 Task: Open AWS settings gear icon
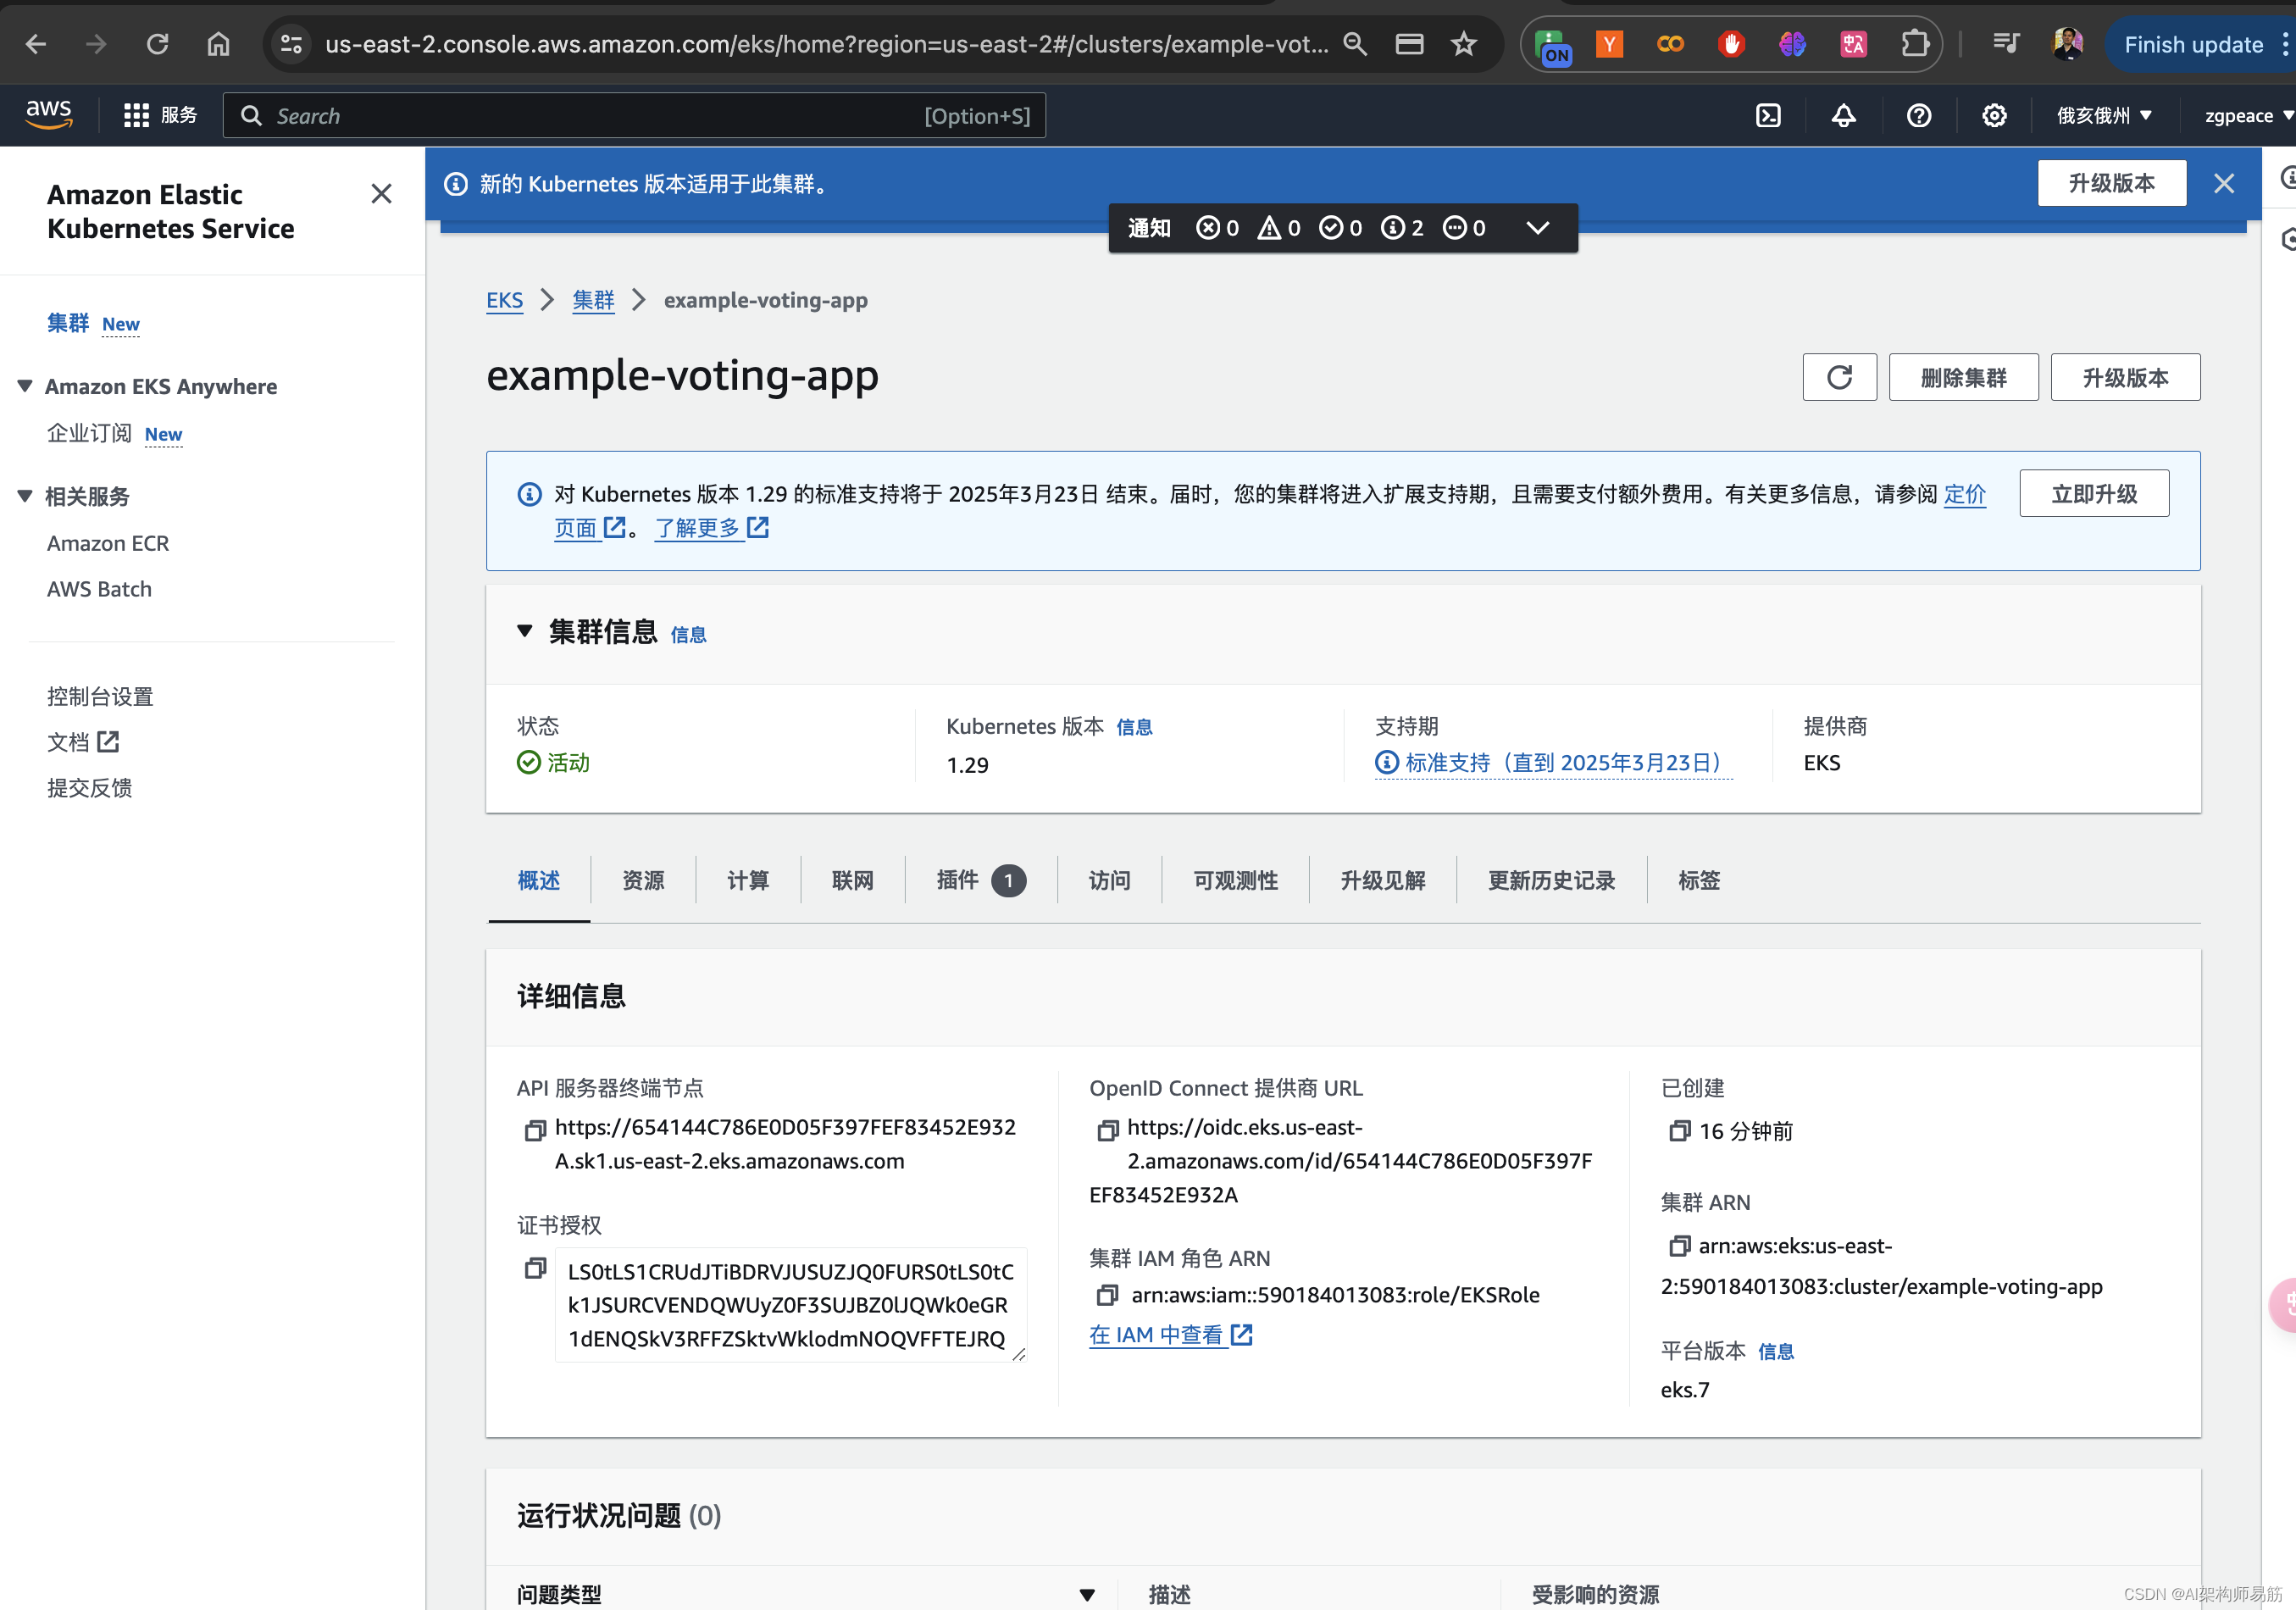pos(1994,116)
